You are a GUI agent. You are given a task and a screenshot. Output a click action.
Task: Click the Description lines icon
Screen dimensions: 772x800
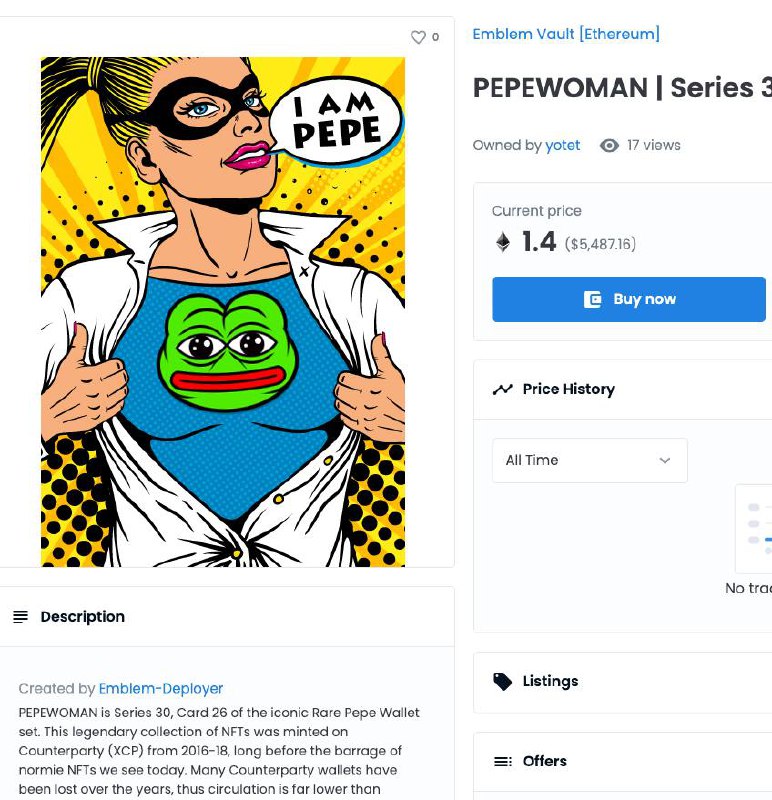click(x=20, y=617)
